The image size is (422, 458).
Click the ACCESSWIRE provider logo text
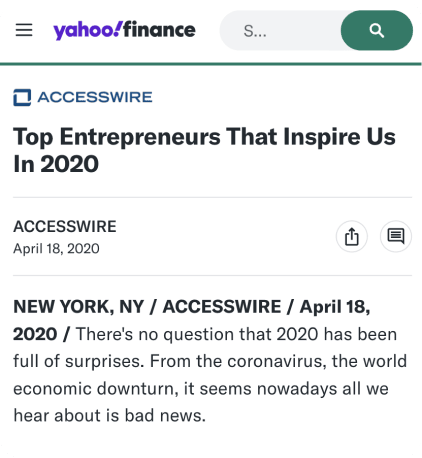pos(95,97)
